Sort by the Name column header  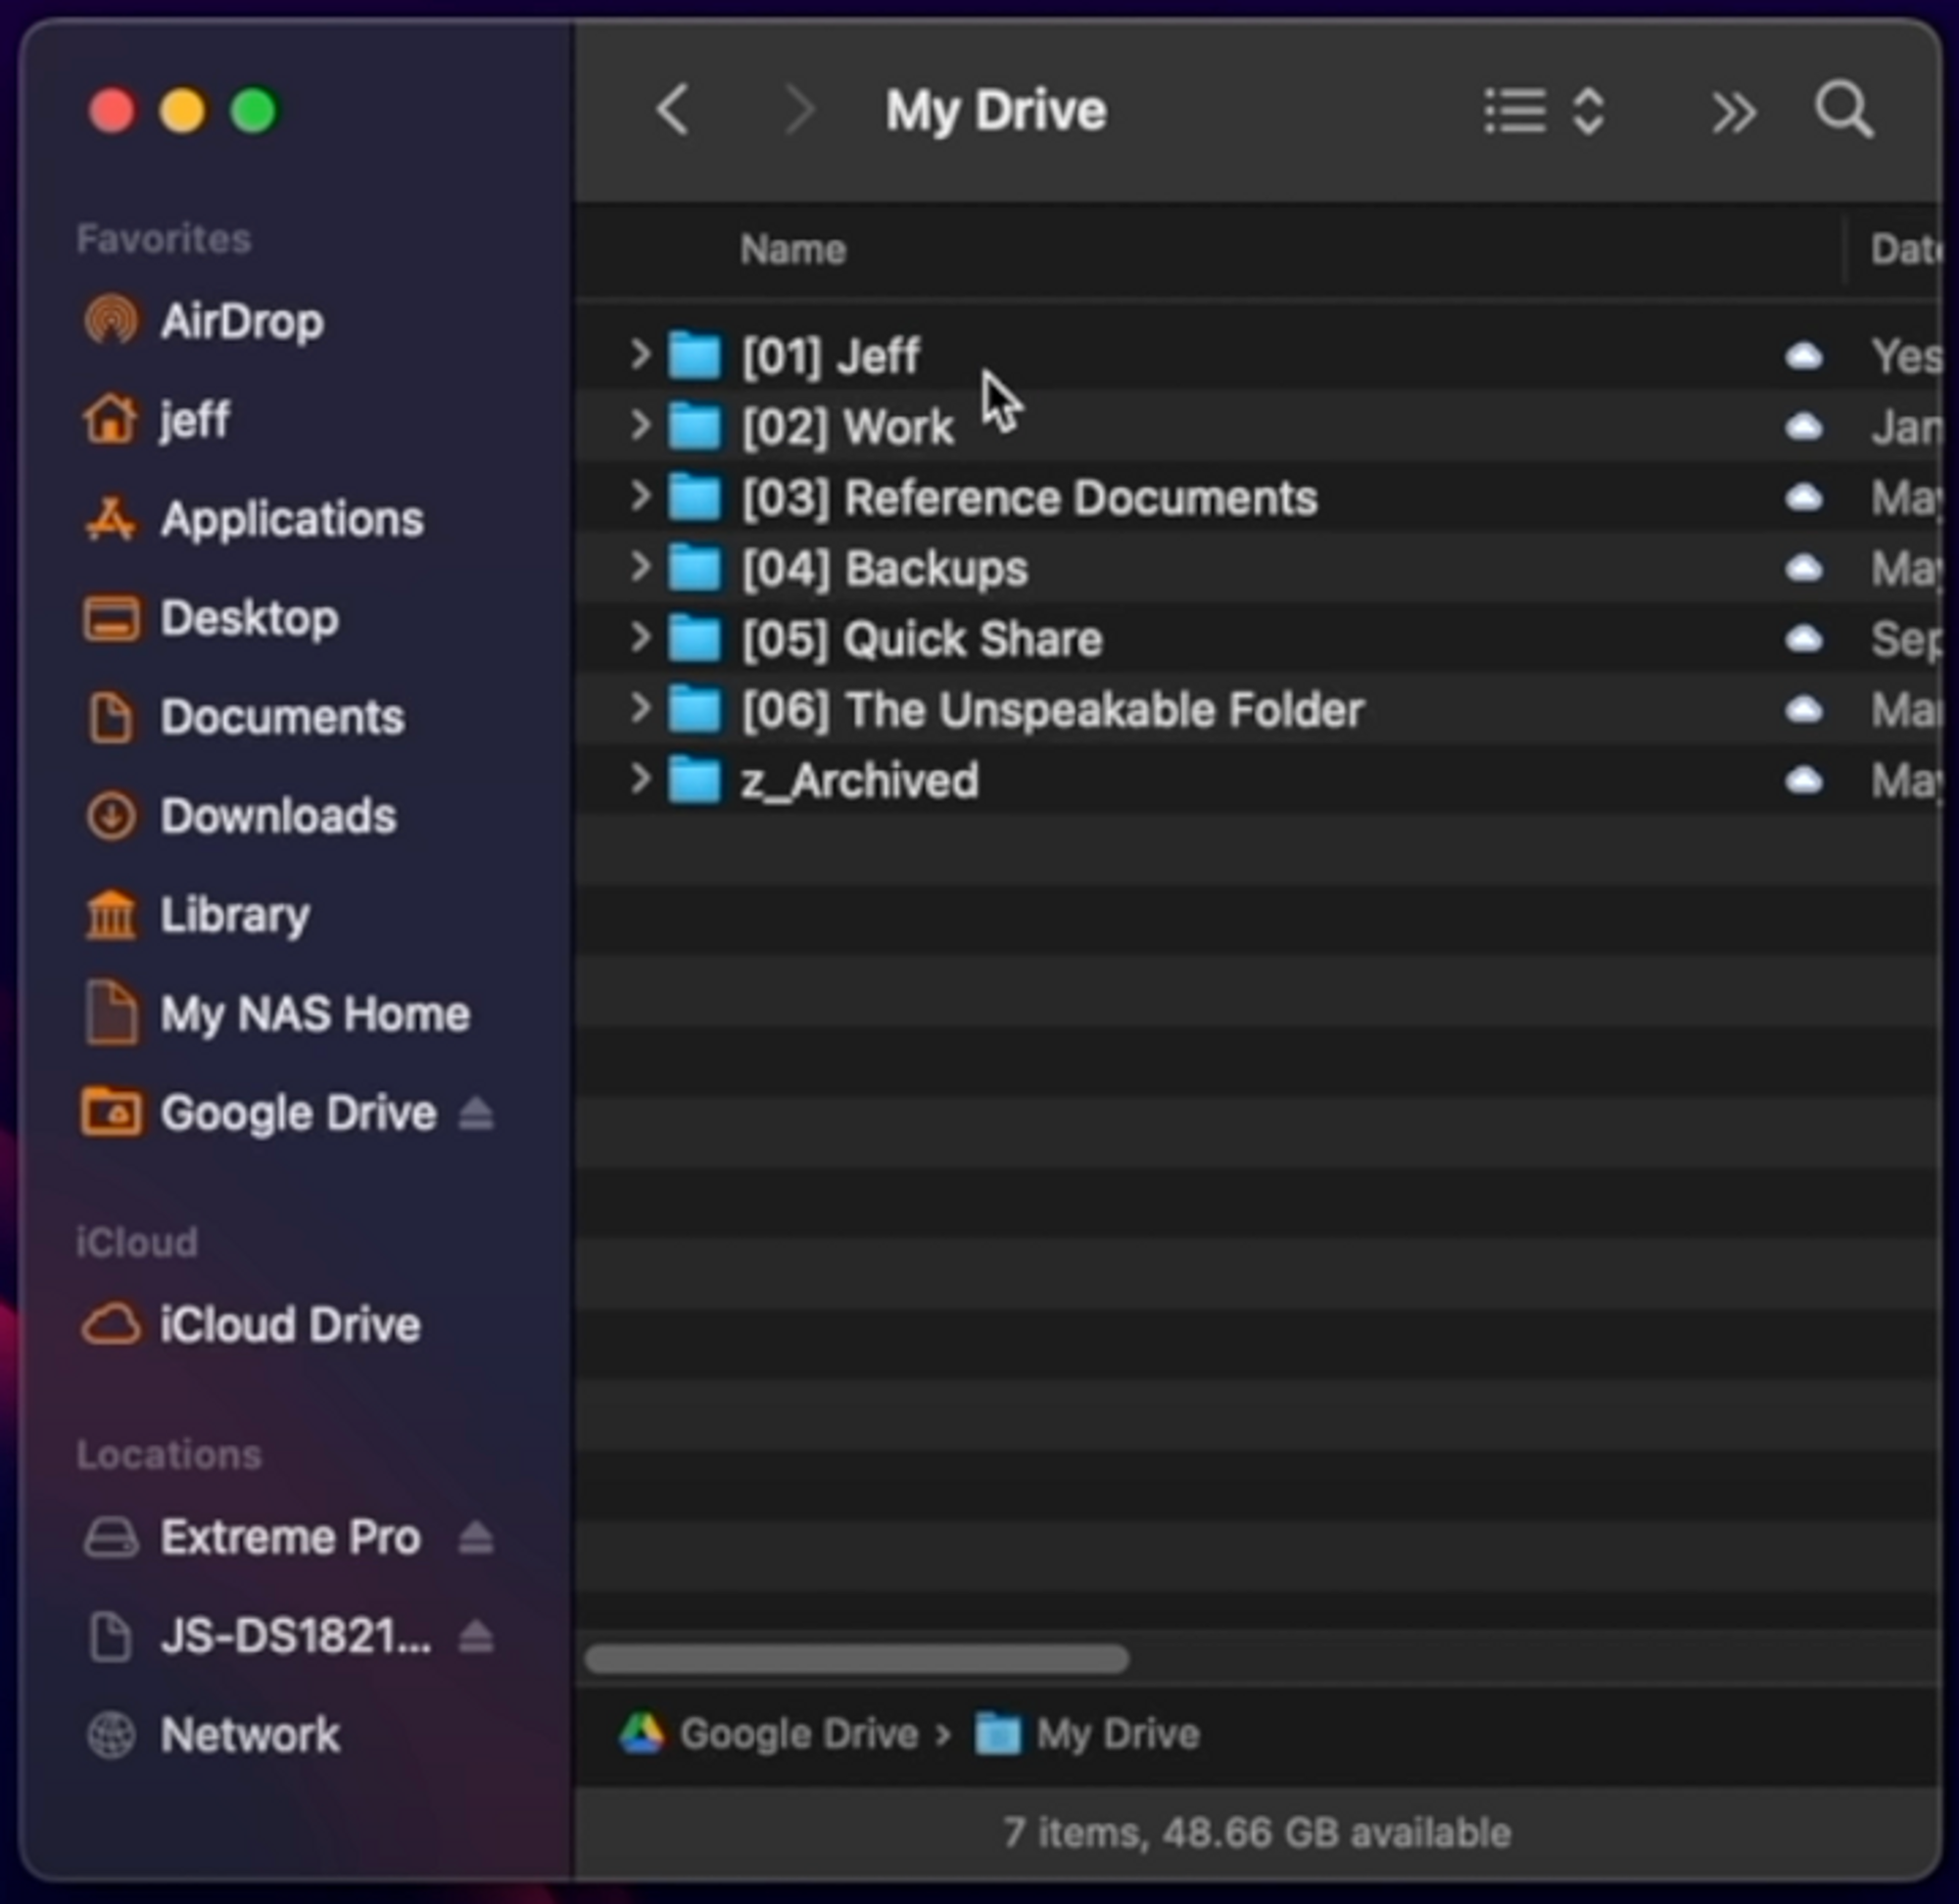click(793, 250)
